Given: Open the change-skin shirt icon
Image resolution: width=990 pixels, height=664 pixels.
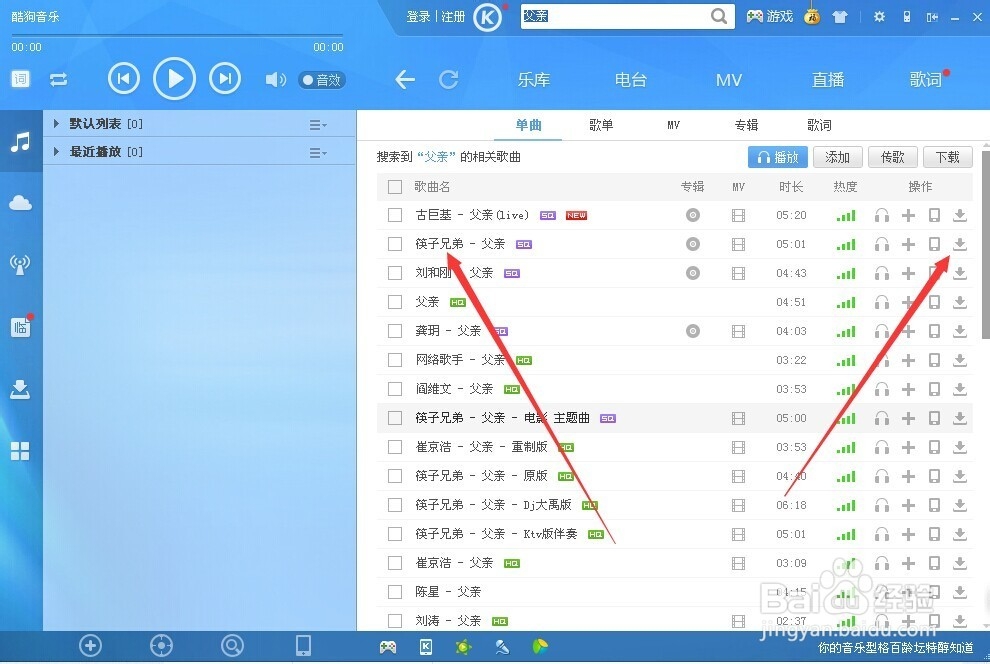Looking at the screenshot, I should click(x=840, y=16).
